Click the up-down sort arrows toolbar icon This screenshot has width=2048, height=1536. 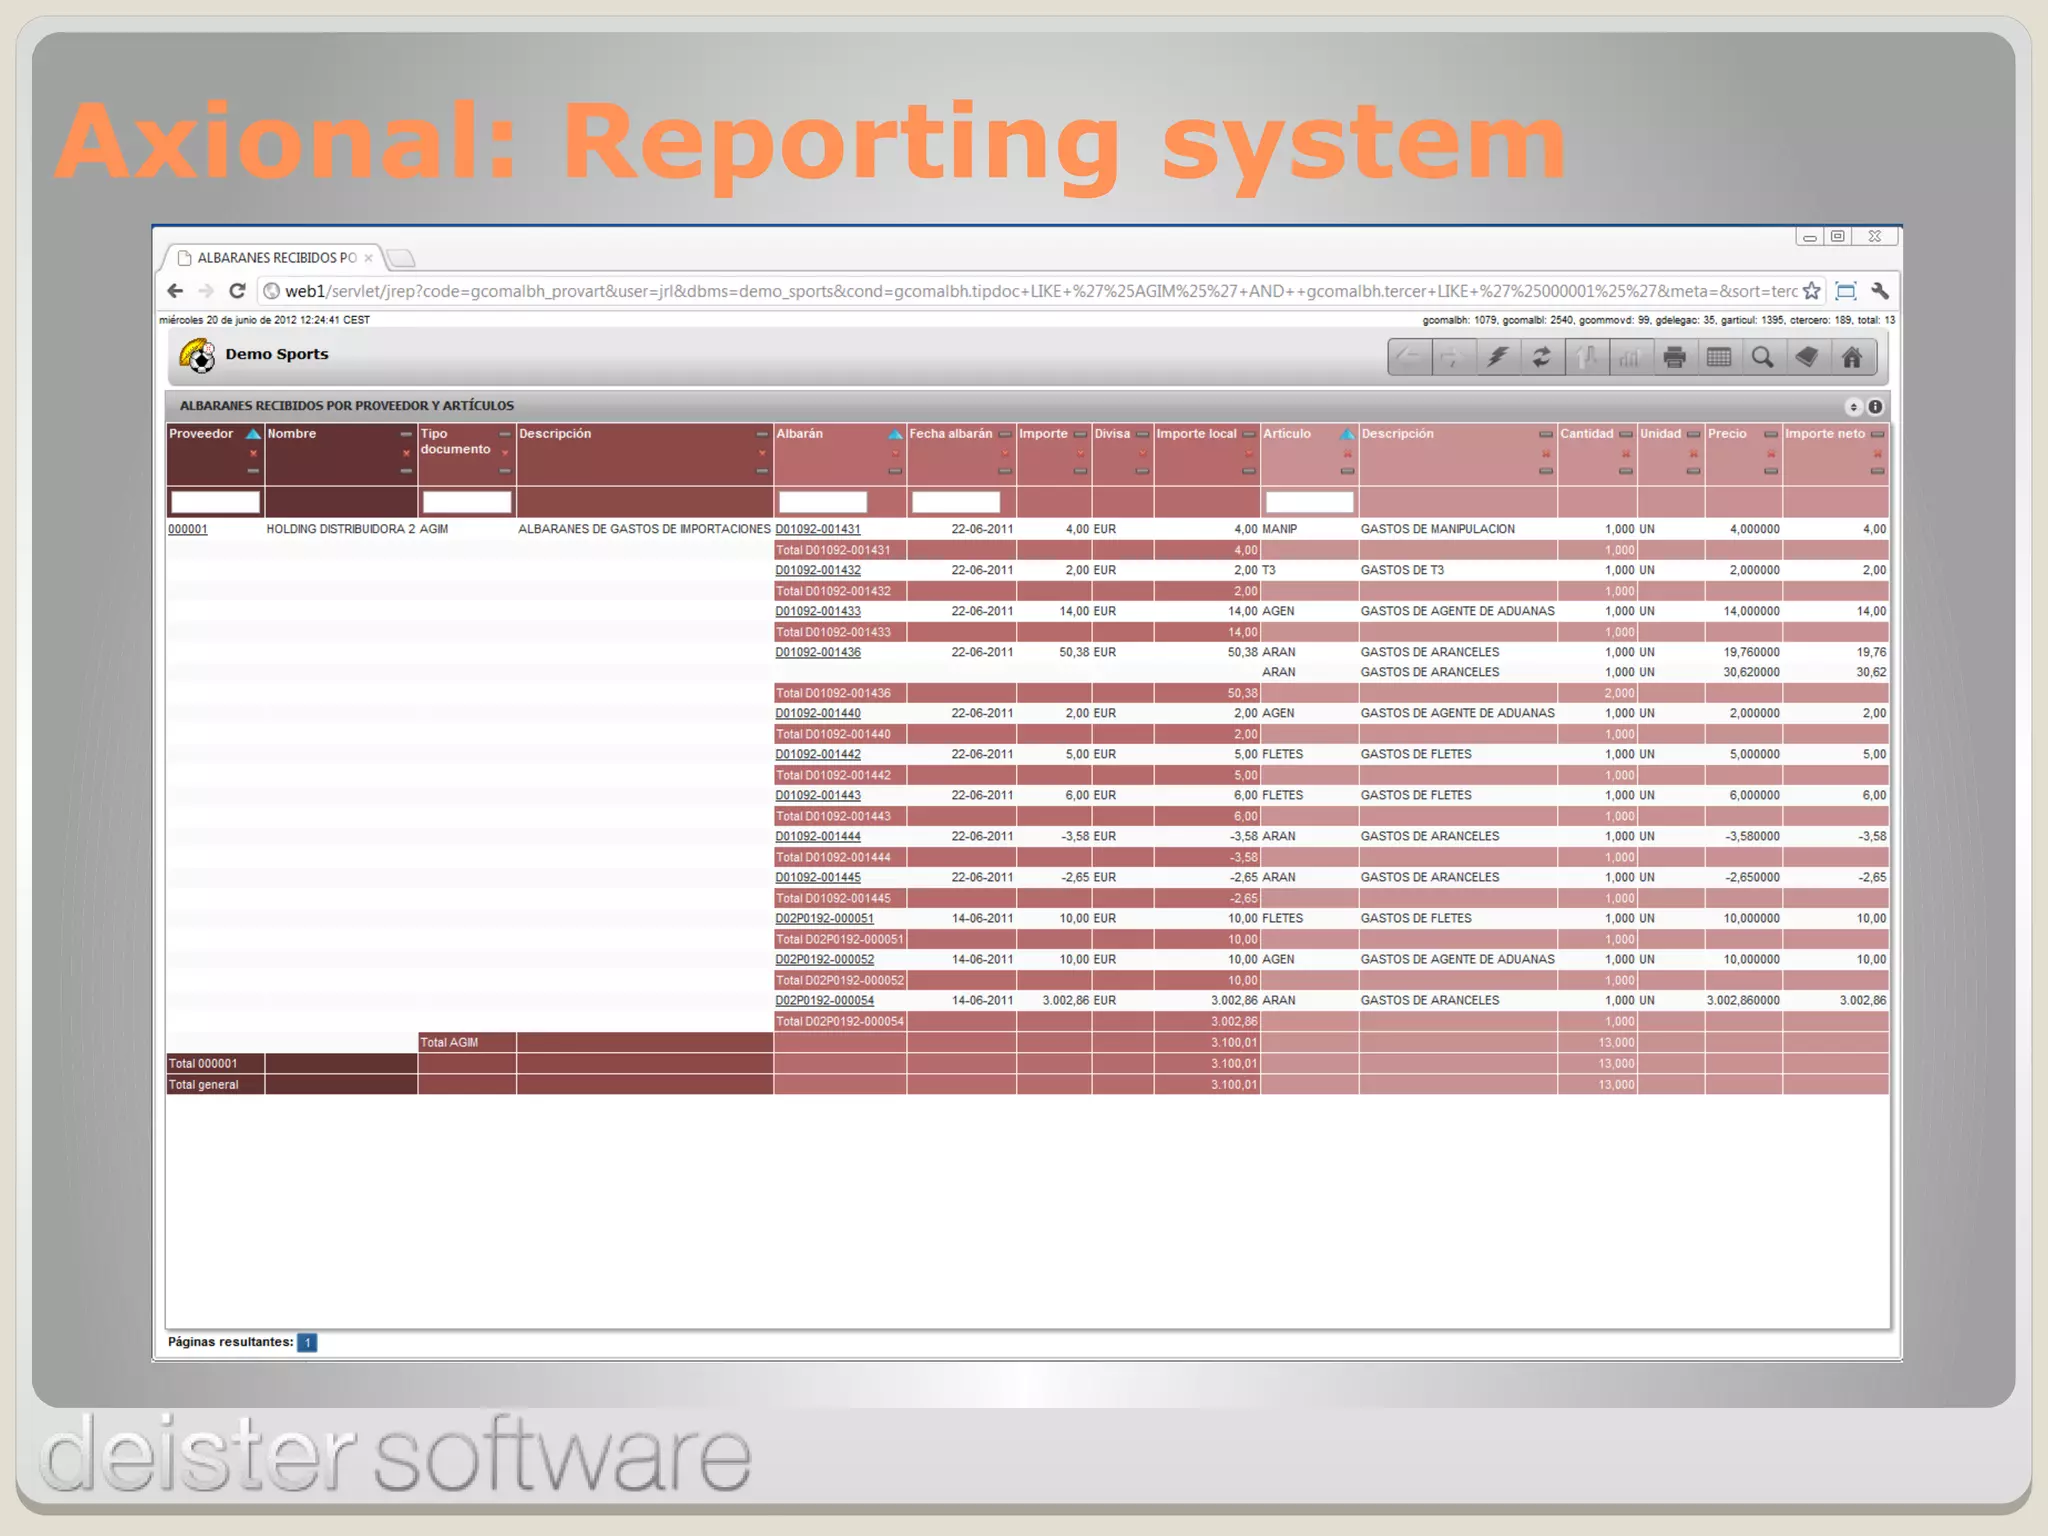point(1586,357)
